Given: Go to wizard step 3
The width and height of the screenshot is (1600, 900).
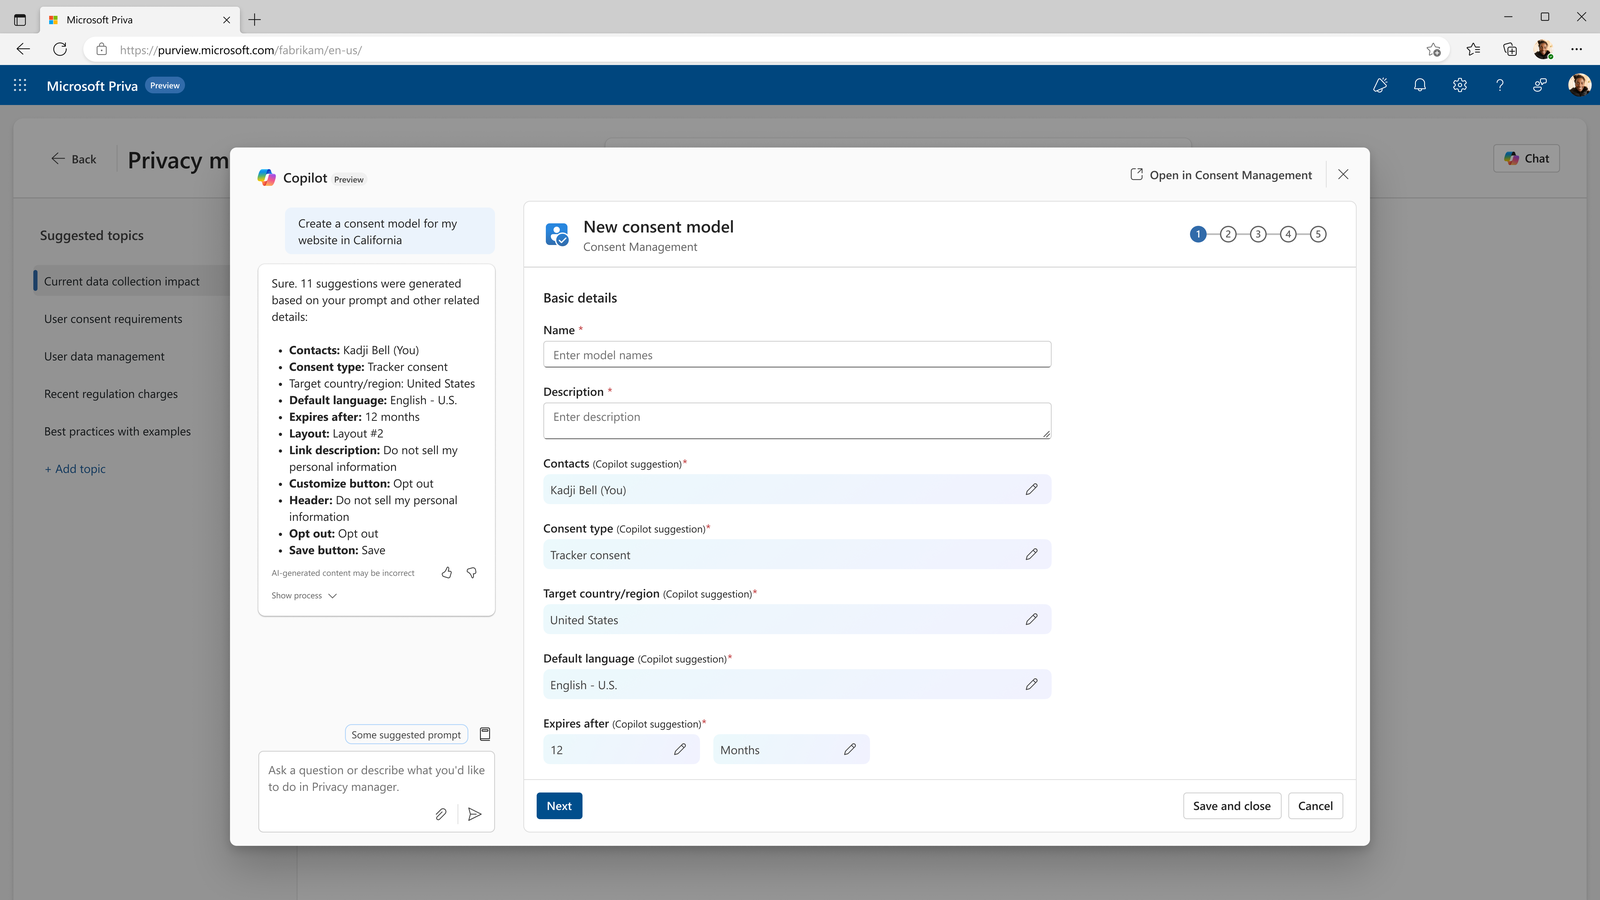Looking at the screenshot, I should pyautogui.click(x=1258, y=234).
